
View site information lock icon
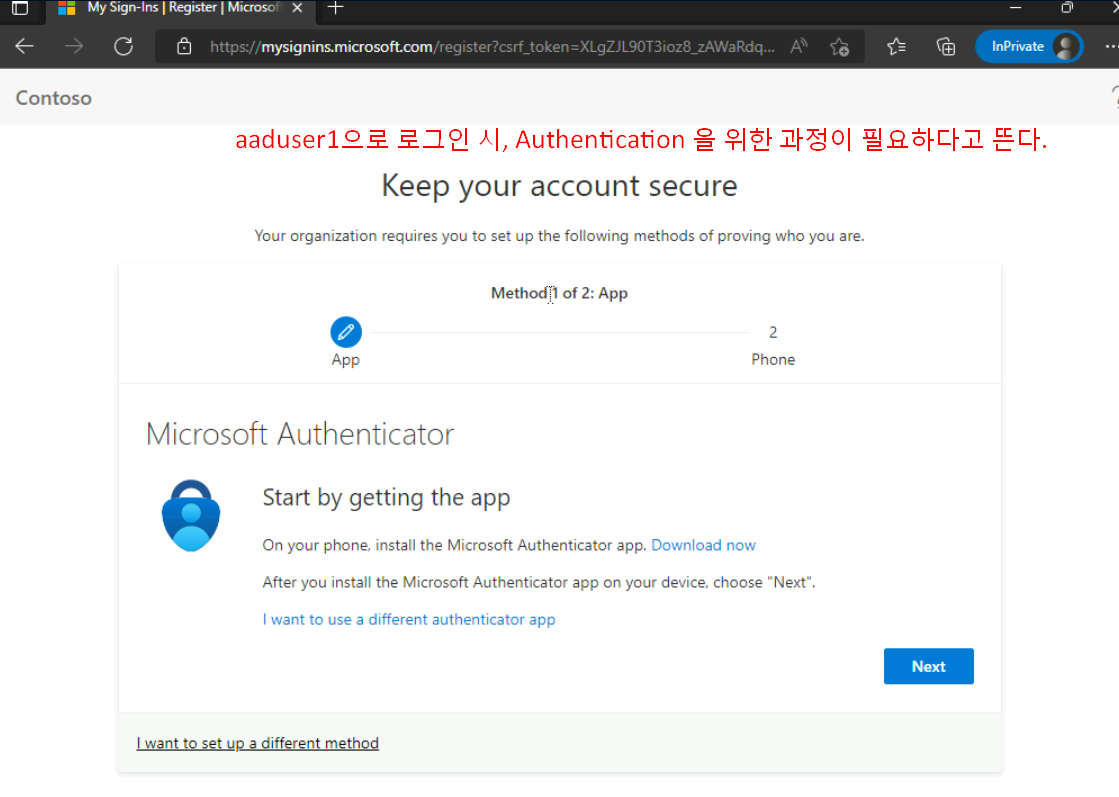184,46
